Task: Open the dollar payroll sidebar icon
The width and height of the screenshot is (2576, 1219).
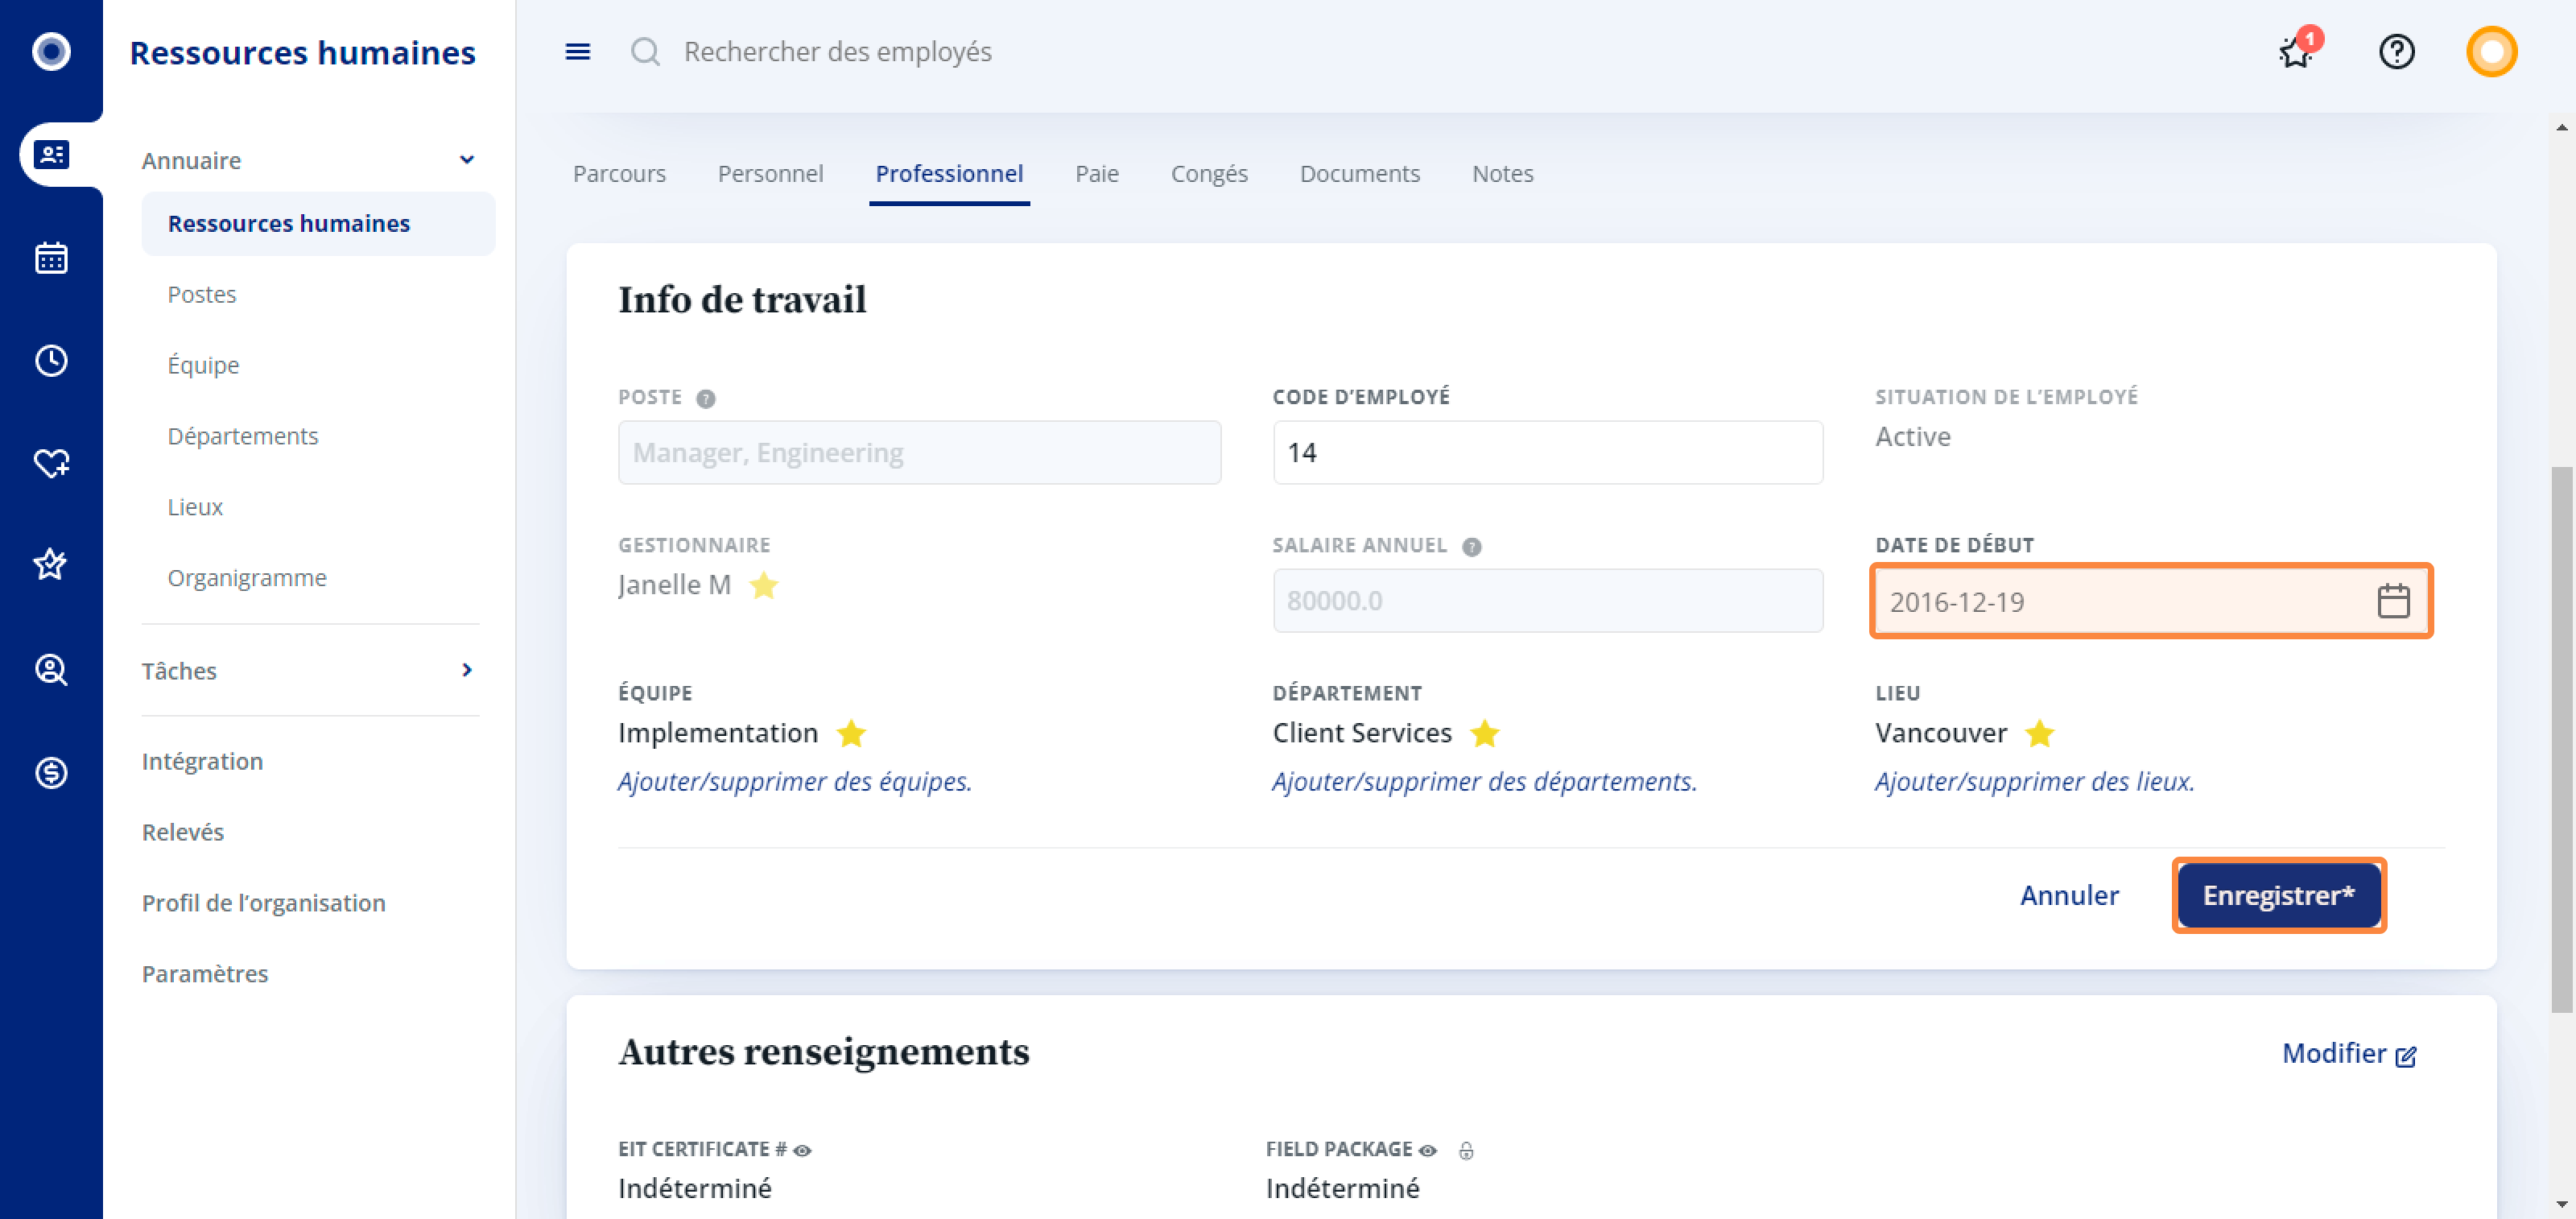Action: tap(51, 772)
